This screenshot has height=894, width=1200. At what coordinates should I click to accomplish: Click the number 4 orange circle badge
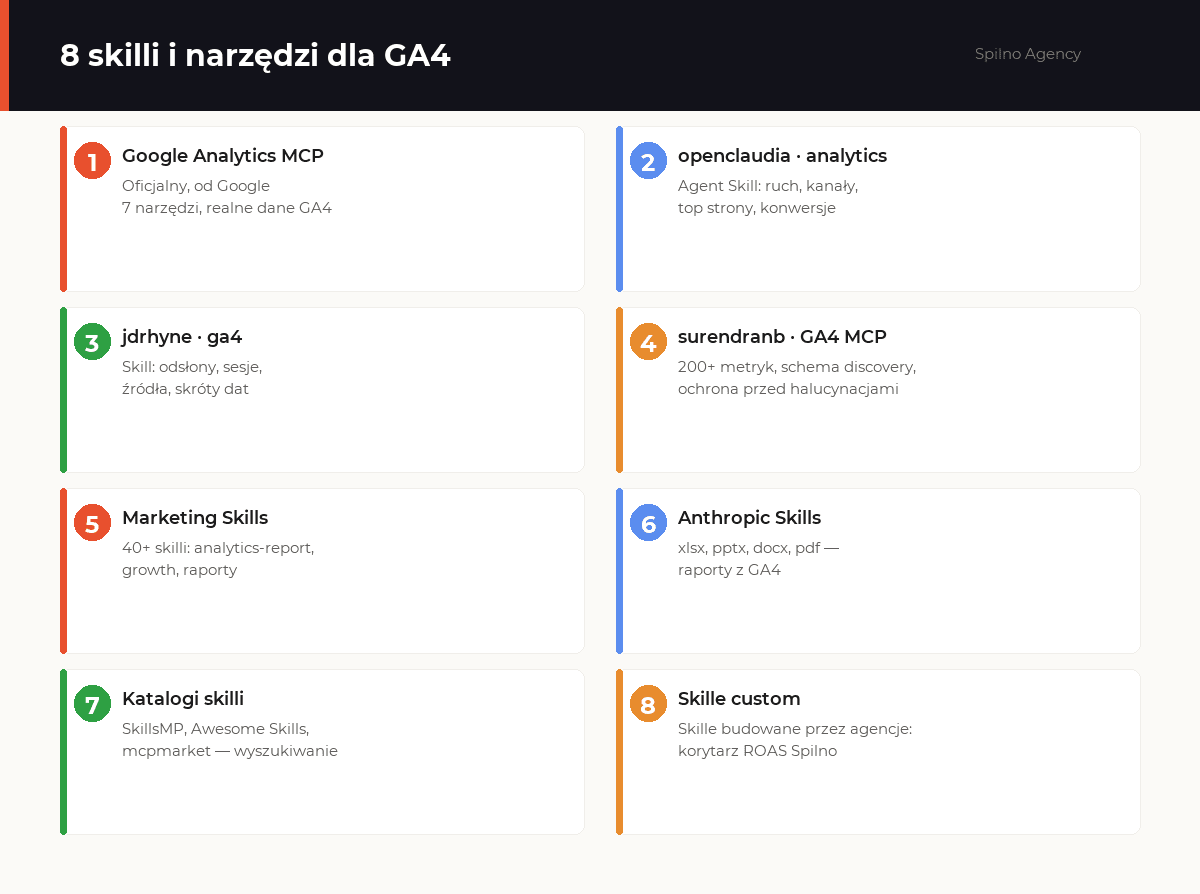648,342
